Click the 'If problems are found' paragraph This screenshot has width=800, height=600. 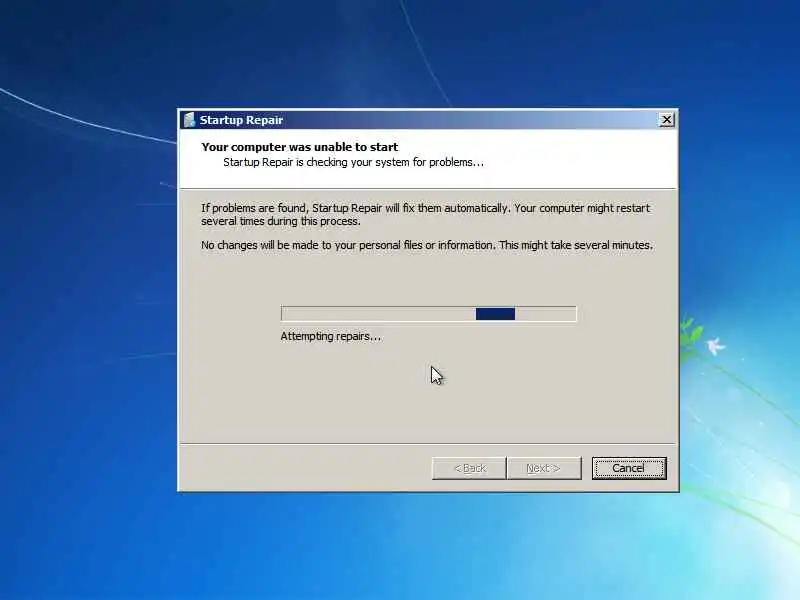coord(426,214)
